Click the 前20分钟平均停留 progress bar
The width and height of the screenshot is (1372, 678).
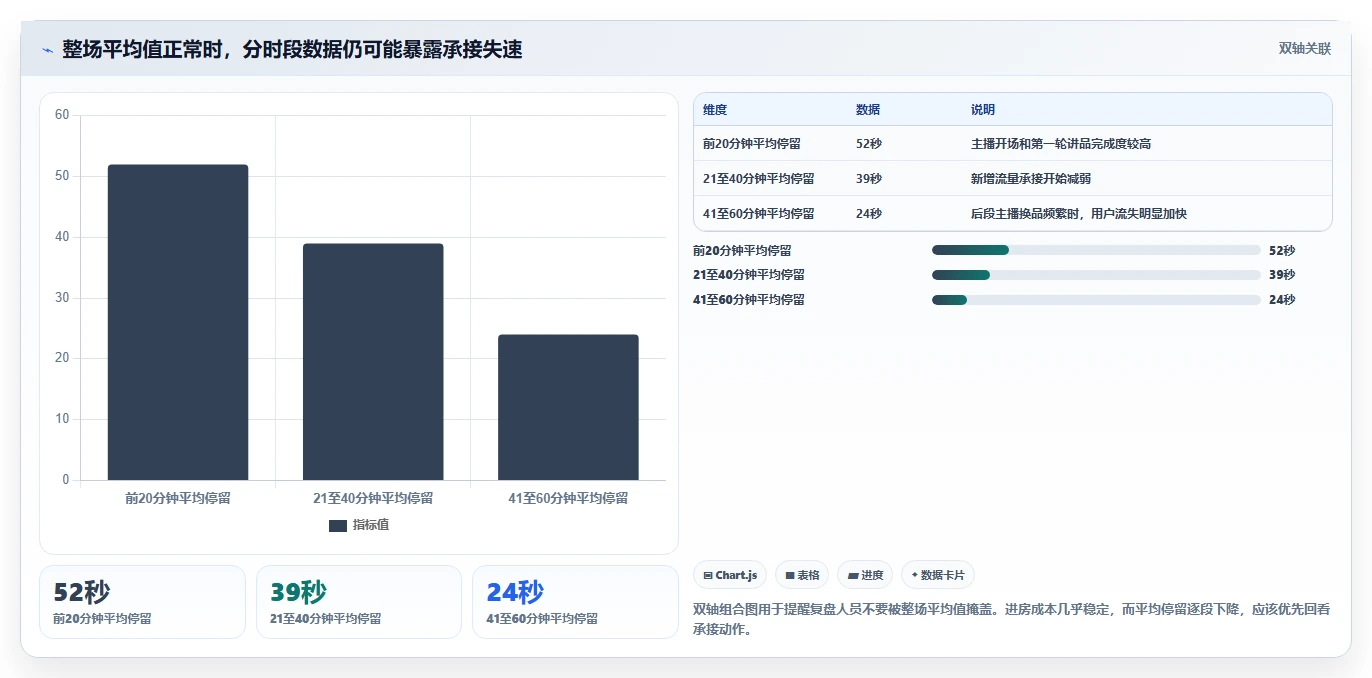1096,250
